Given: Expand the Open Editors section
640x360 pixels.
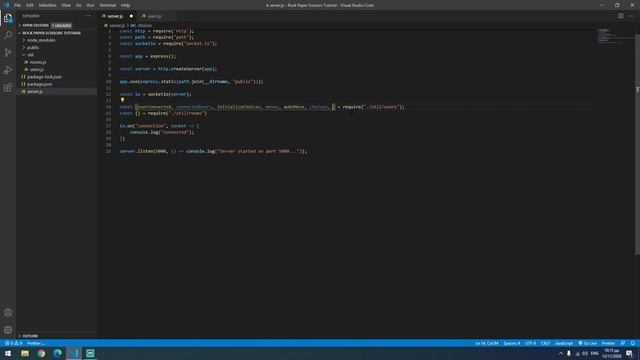Looking at the screenshot, I should 35,25.
